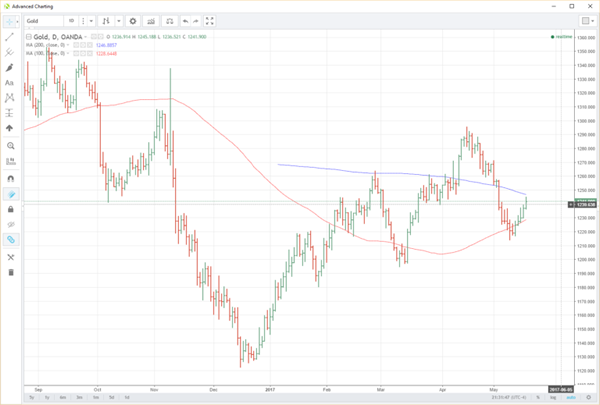Set range to 5d
This screenshot has height=405, width=600.
click(x=111, y=398)
